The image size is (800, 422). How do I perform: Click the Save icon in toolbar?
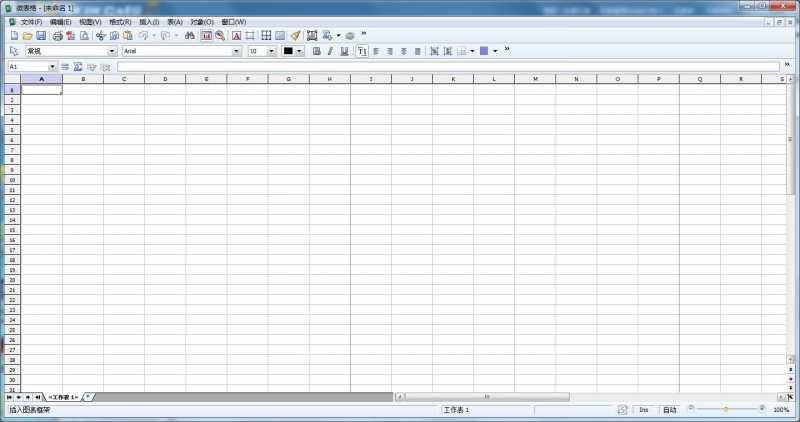click(41, 35)
